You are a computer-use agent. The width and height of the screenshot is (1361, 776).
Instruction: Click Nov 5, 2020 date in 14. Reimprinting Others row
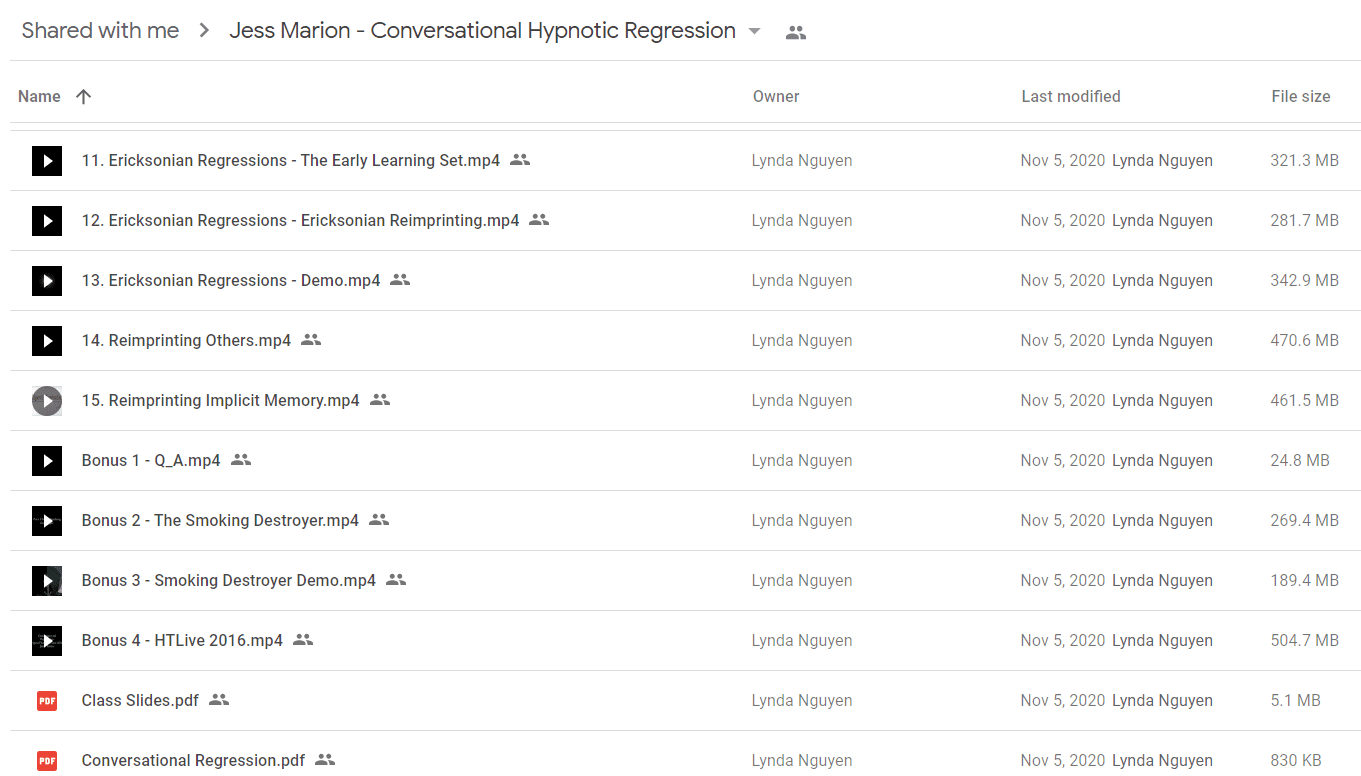[x=1063, y=340]
